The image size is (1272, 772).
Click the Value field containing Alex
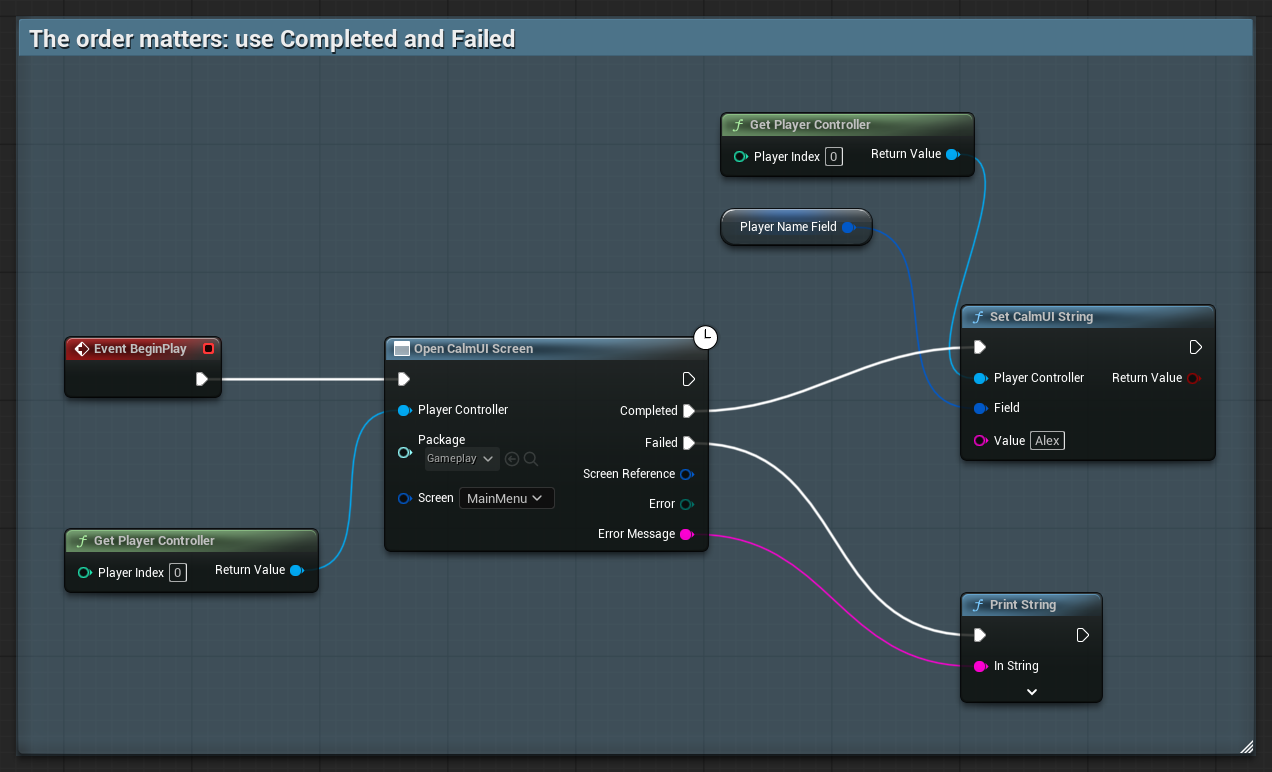(x=1047, y=441)
